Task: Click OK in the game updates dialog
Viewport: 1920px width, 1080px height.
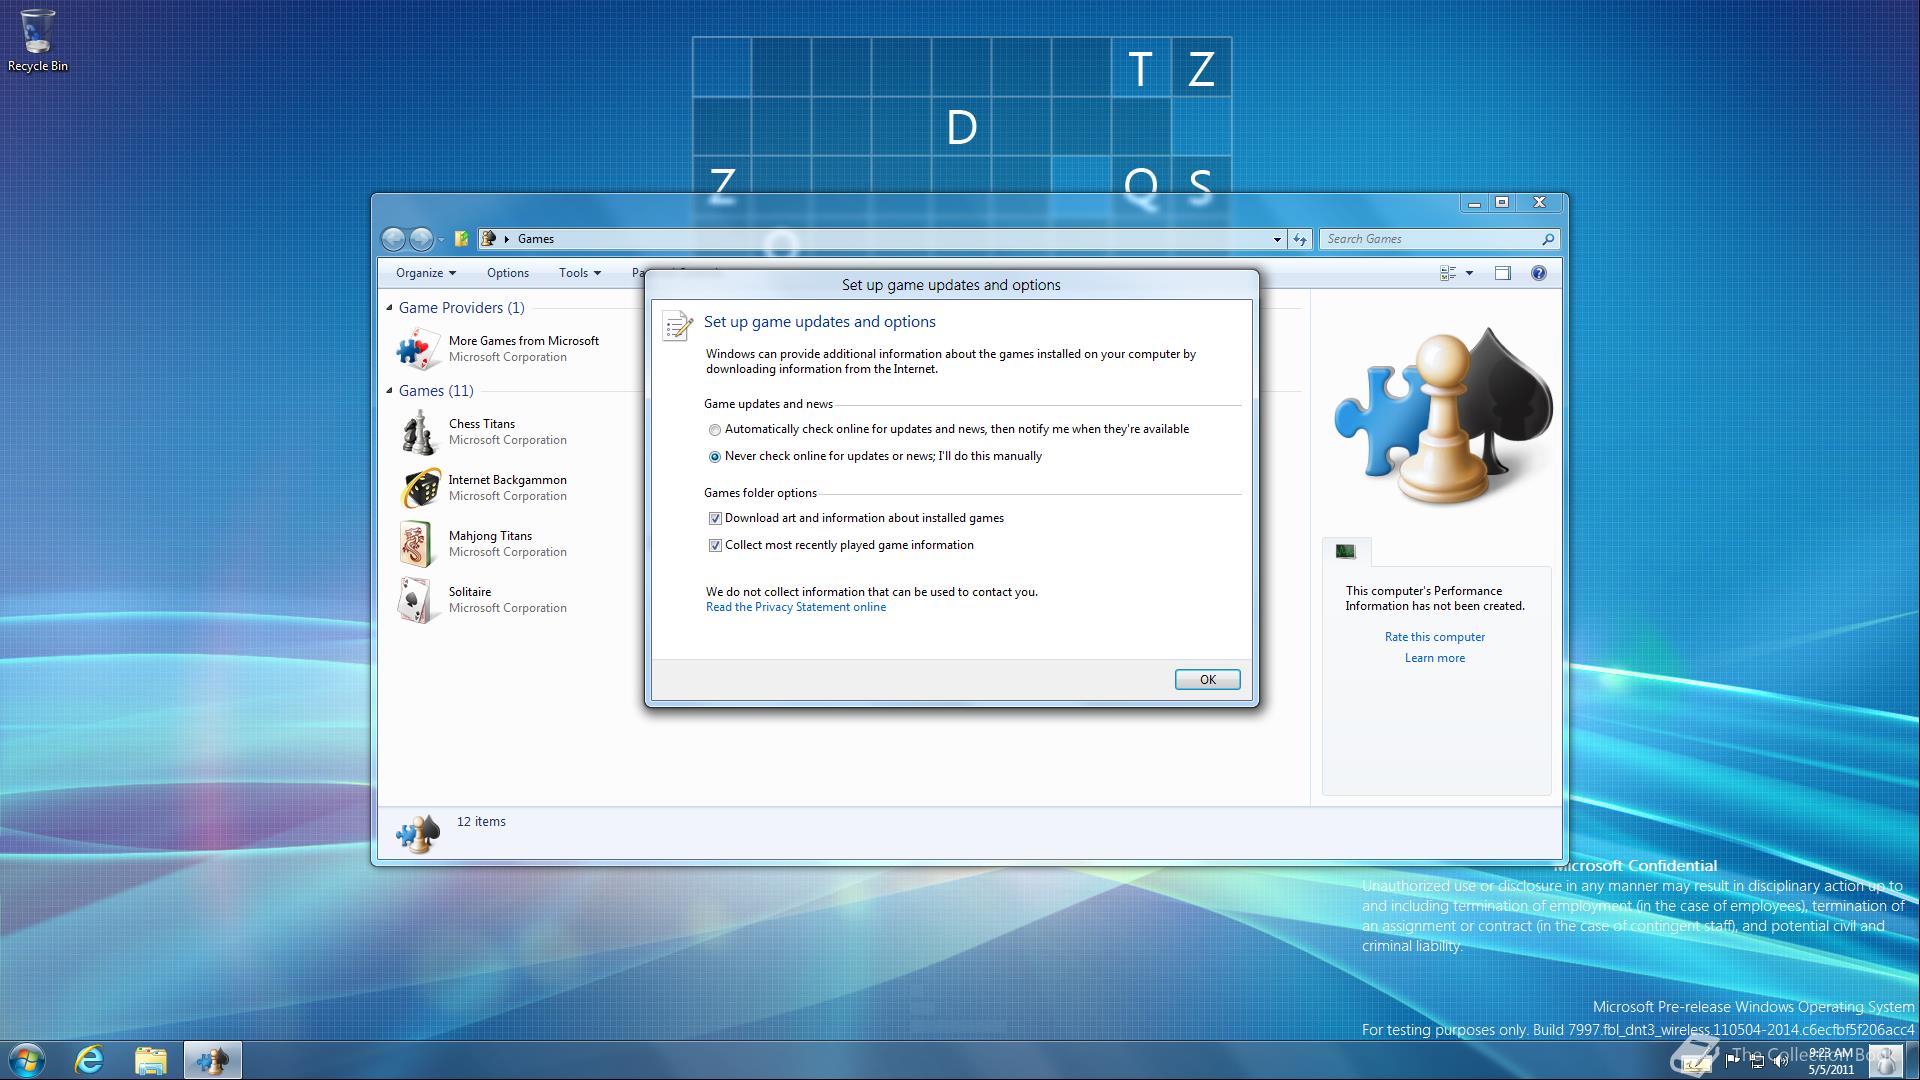Action: [x=1207, y=680]
